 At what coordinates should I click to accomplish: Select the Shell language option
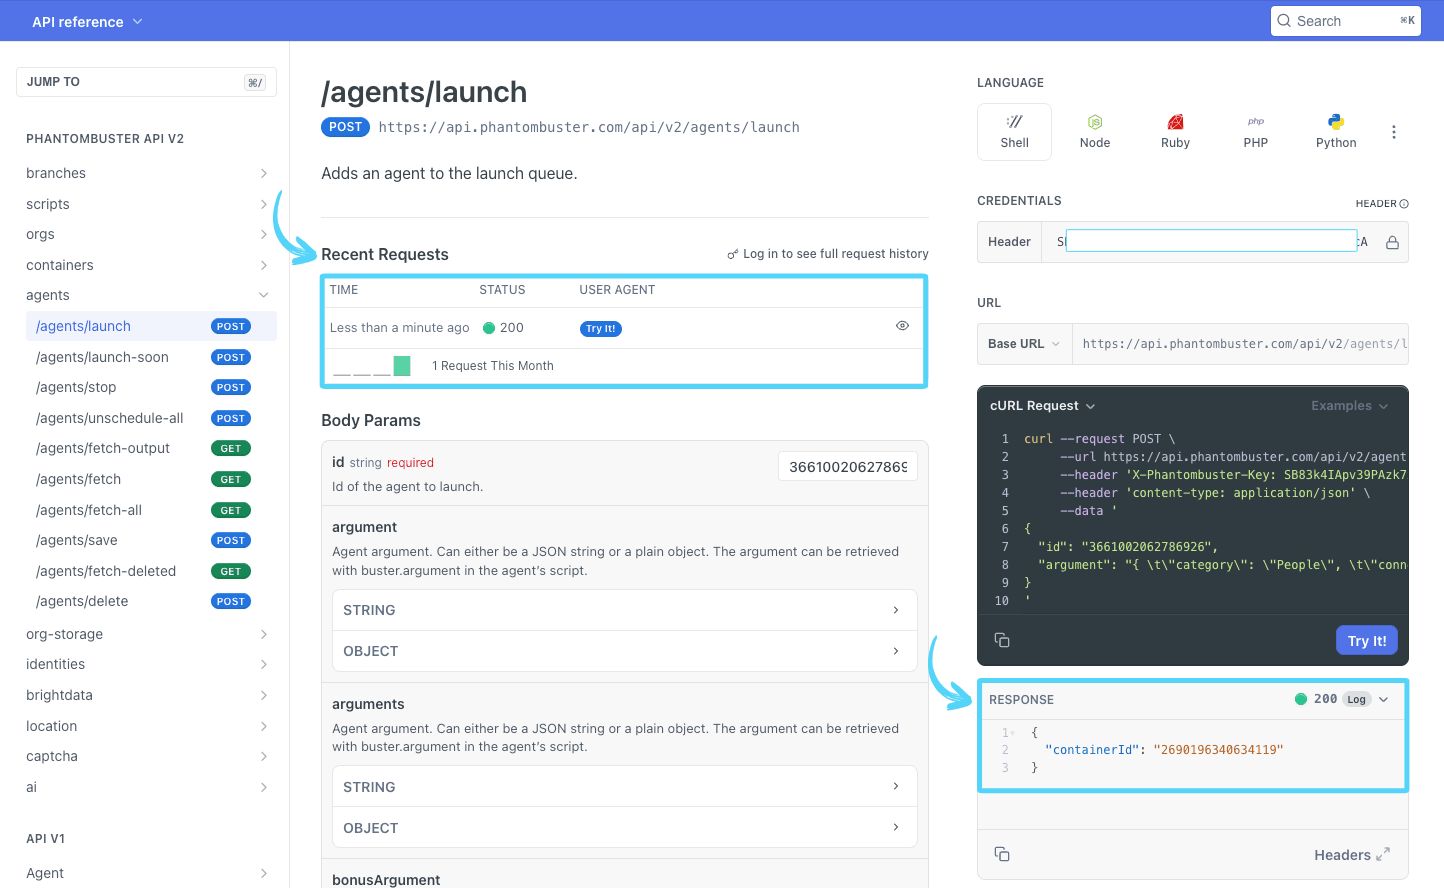(x=1014, y=131)
